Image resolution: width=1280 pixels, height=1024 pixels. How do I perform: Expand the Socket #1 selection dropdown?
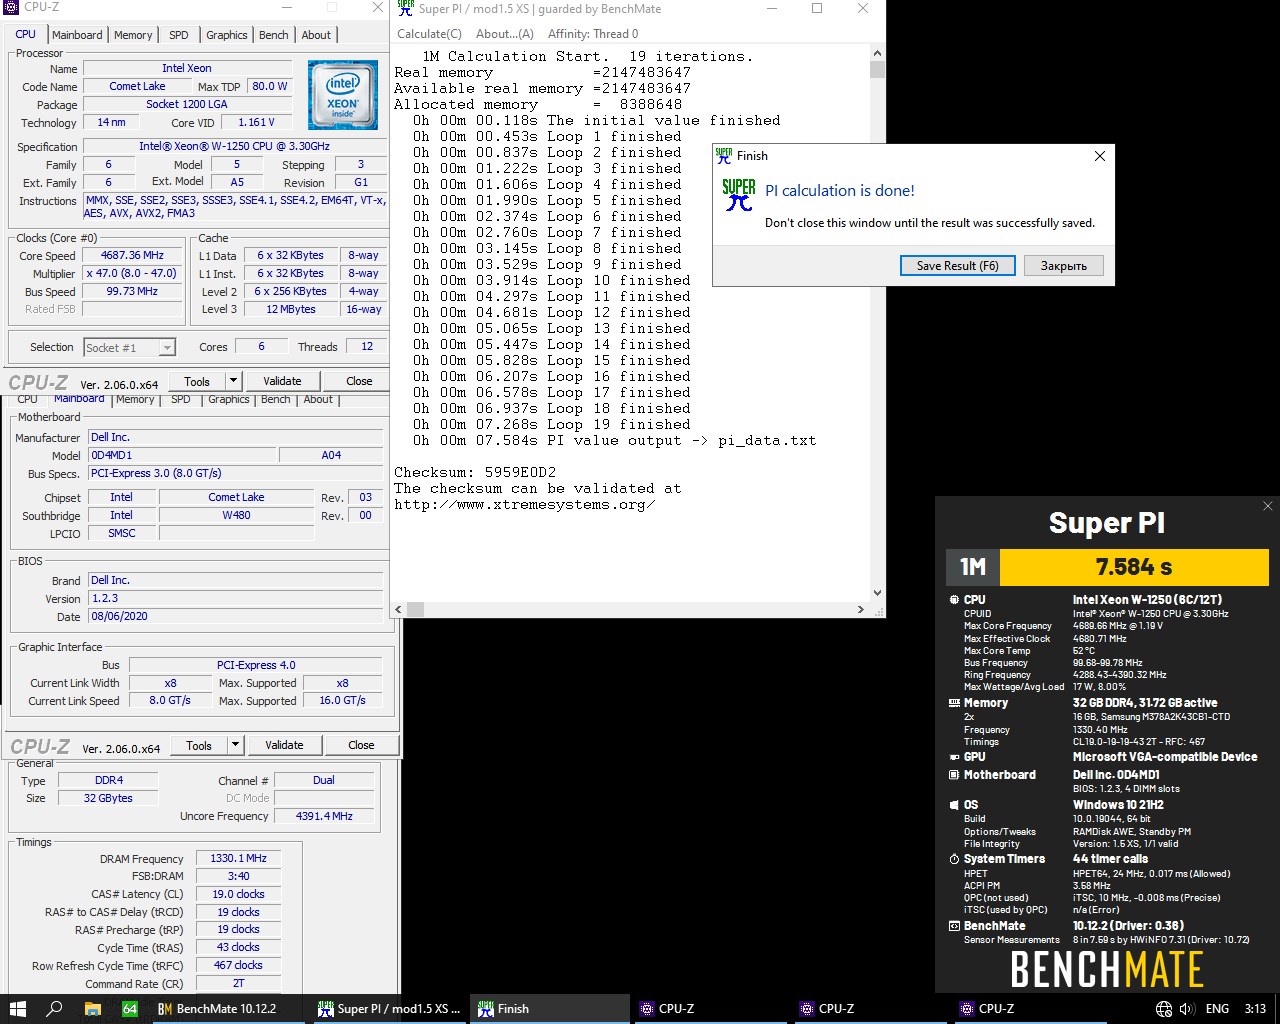(167, 348)
